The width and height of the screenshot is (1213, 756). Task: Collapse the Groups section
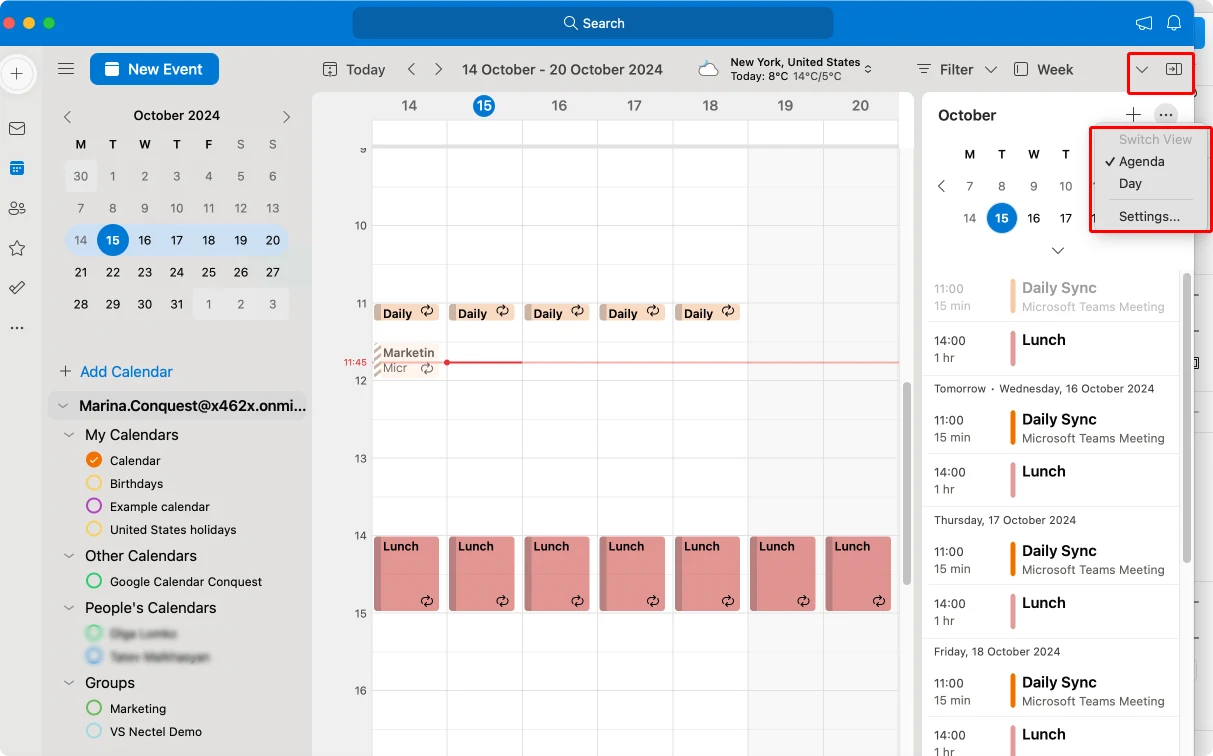[69, 683]
